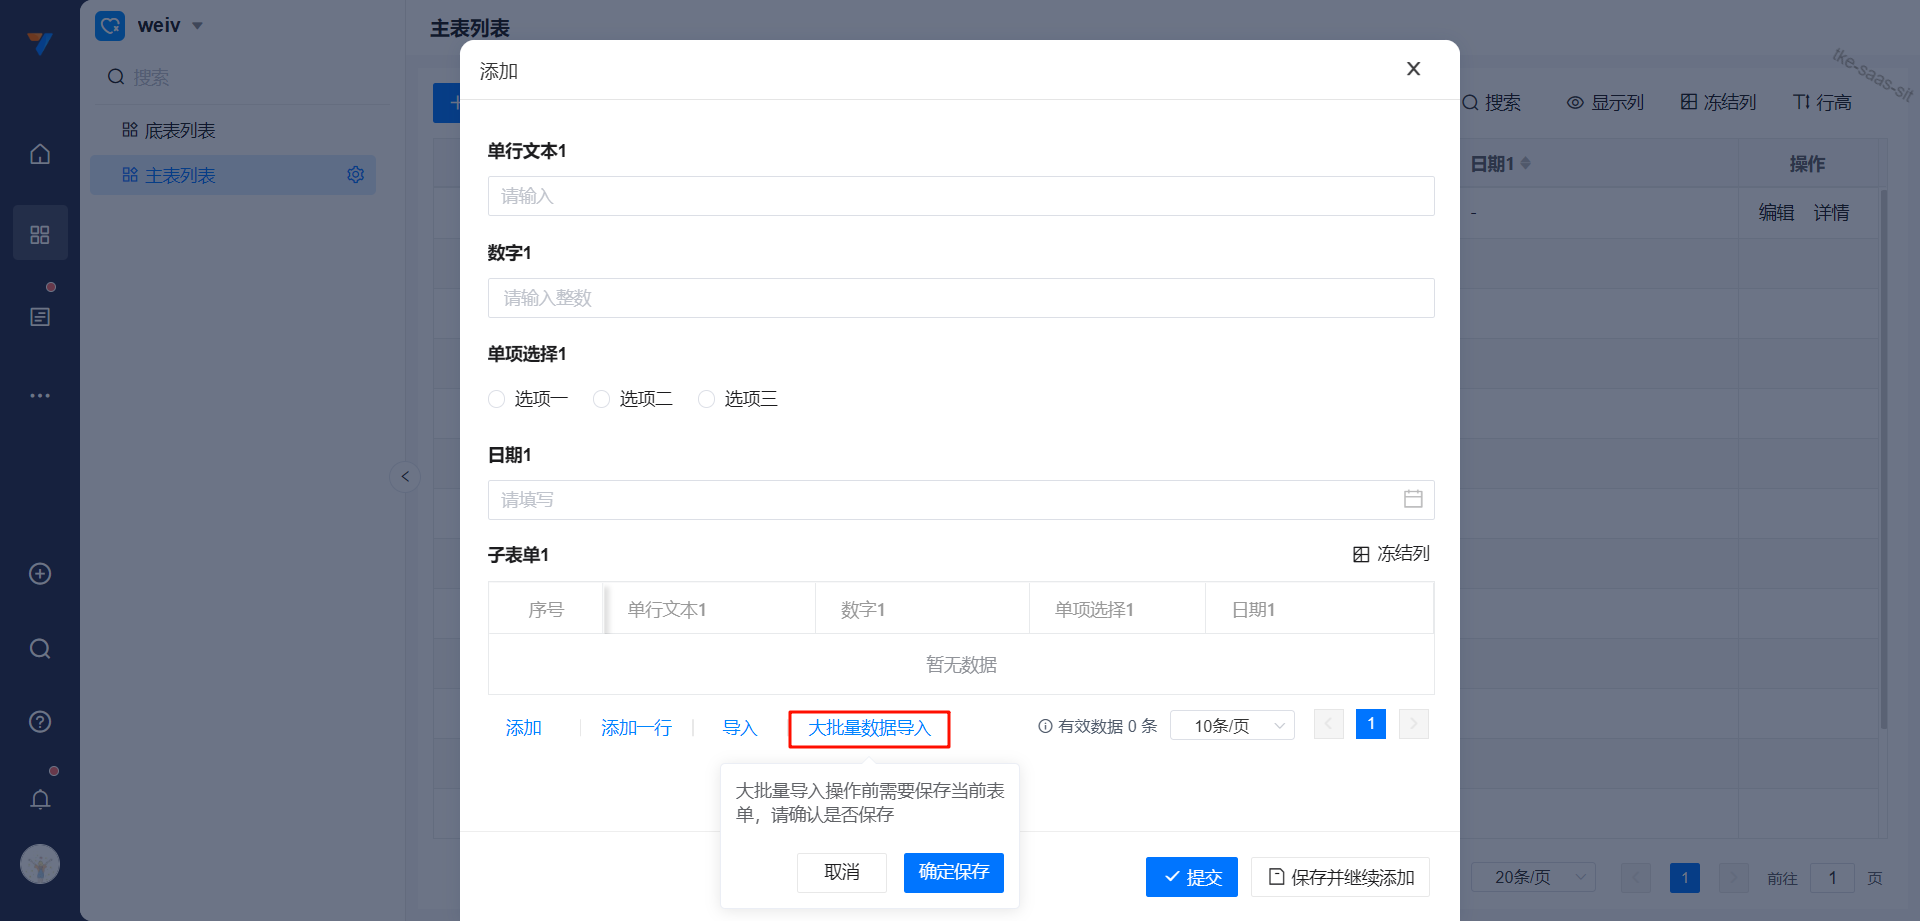Click the calendar icon in 日期1 field
The width and height of the screenshot is (1920, 921).
[x=1412, y=499]
